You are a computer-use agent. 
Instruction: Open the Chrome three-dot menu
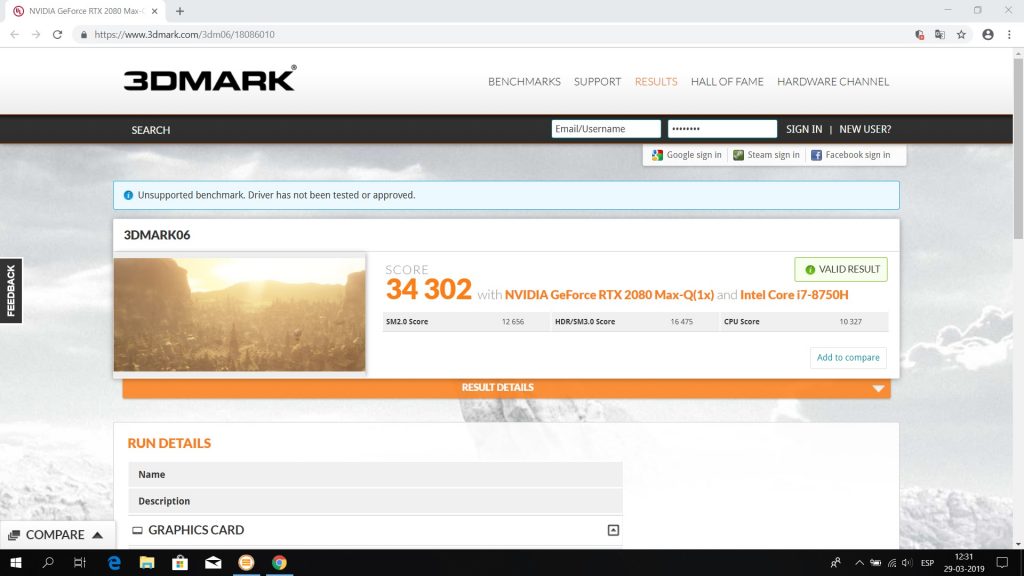point(1009,34)
